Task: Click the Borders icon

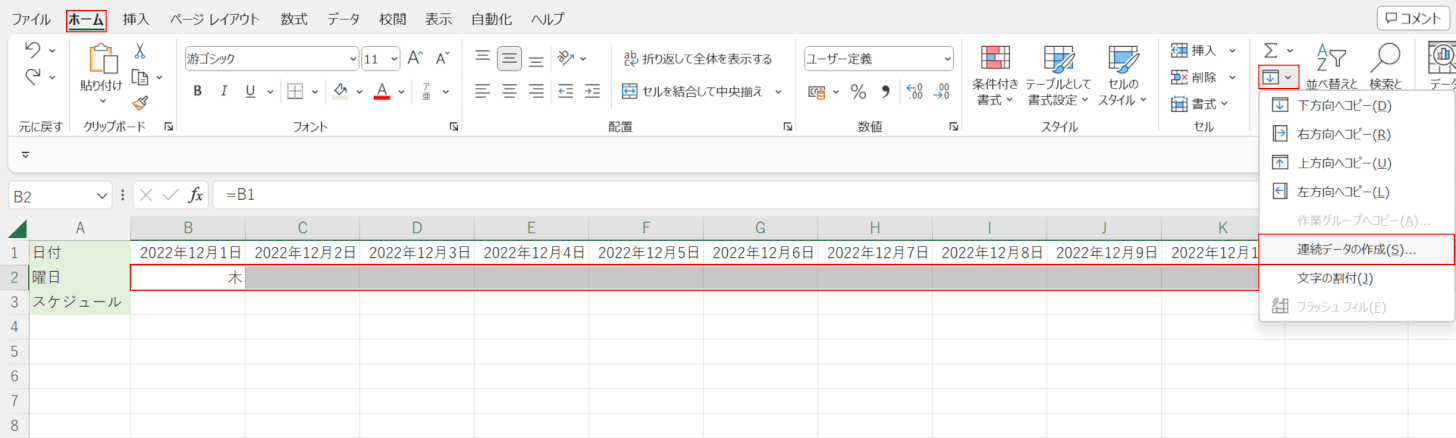Action: tap(295, 91)
